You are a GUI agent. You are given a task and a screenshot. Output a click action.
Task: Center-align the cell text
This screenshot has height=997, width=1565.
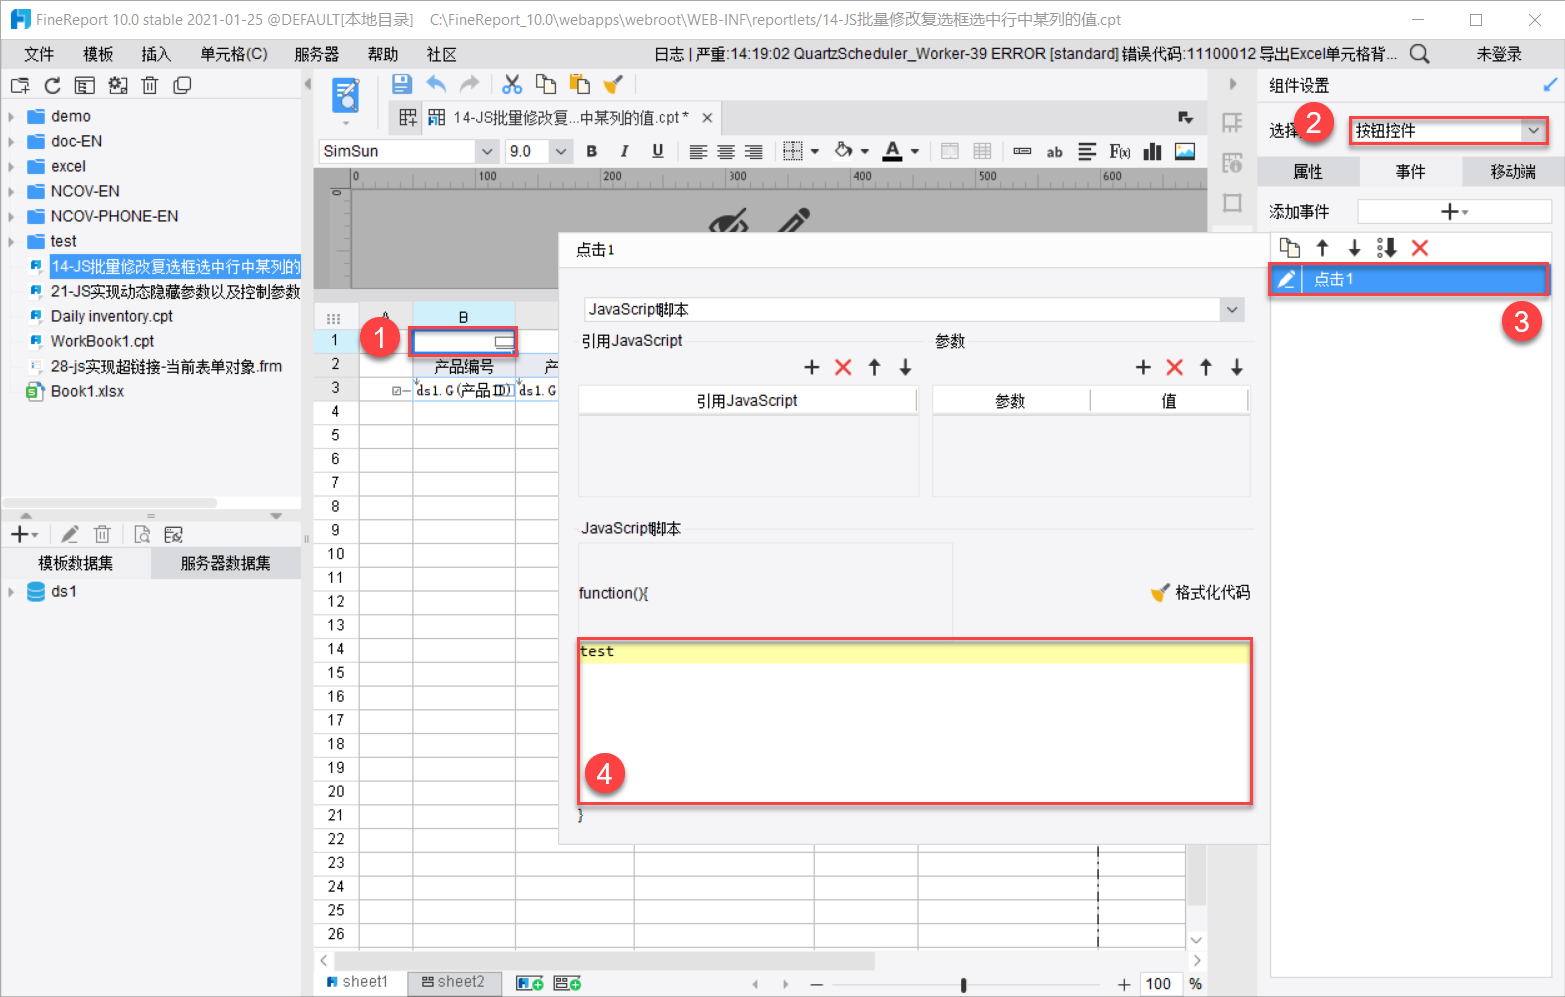(726, 152)
